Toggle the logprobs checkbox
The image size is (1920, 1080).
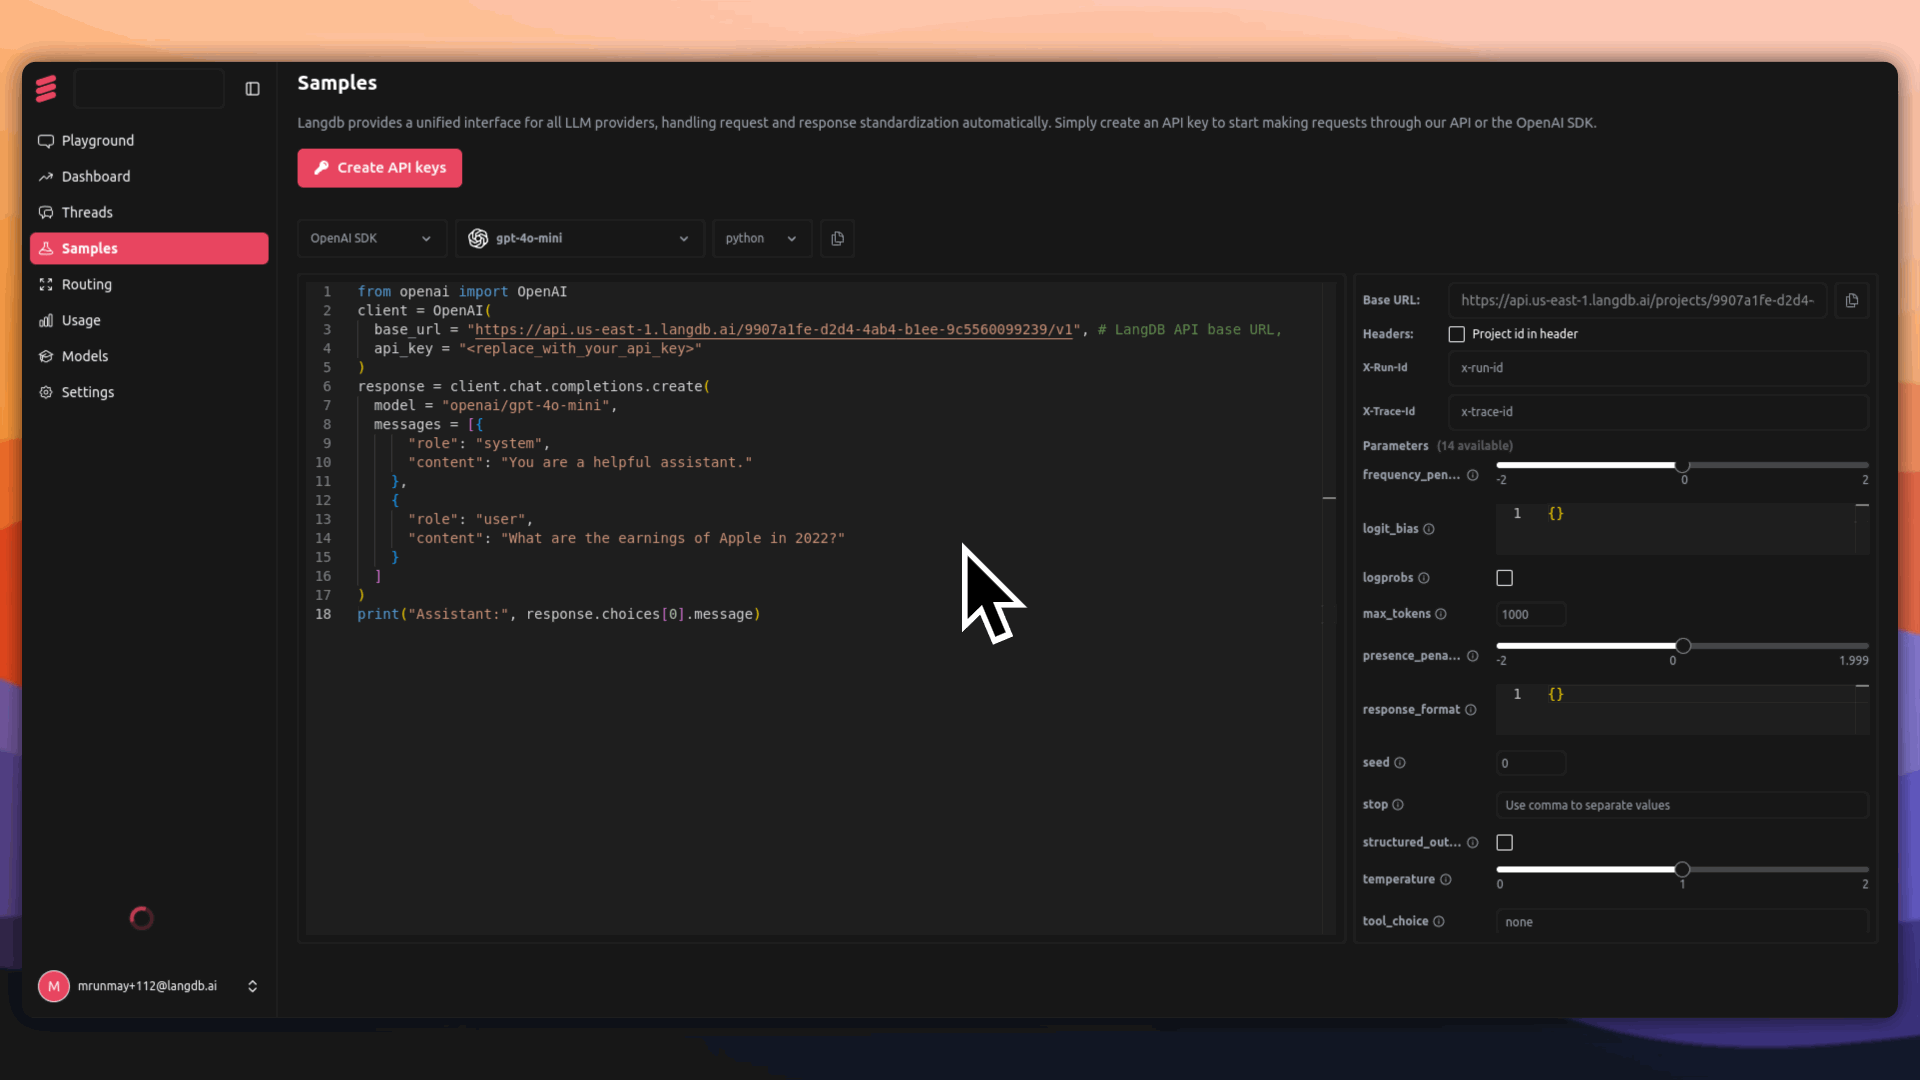click(x=1504, y=578)
